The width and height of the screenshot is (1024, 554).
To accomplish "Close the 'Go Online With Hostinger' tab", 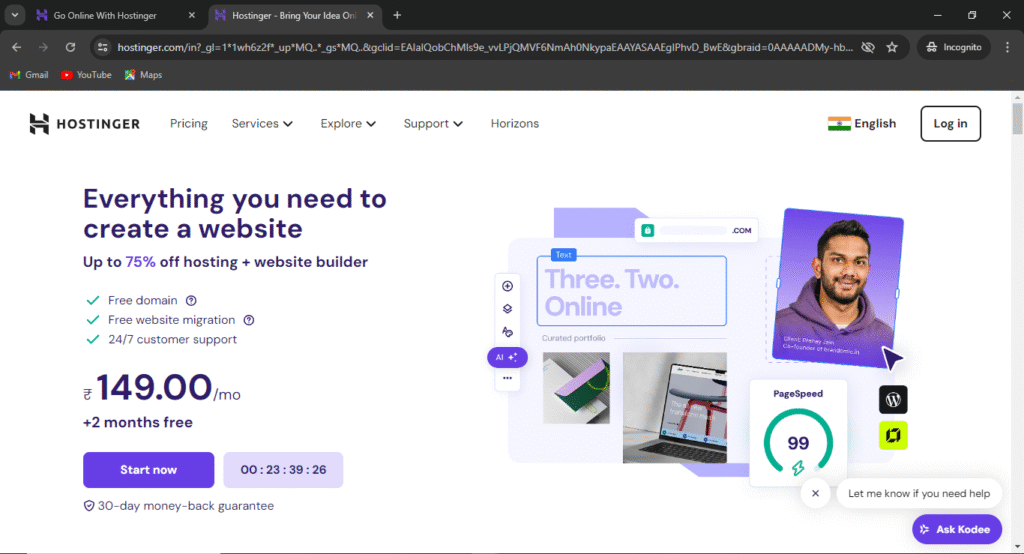I will coord(191,15).
